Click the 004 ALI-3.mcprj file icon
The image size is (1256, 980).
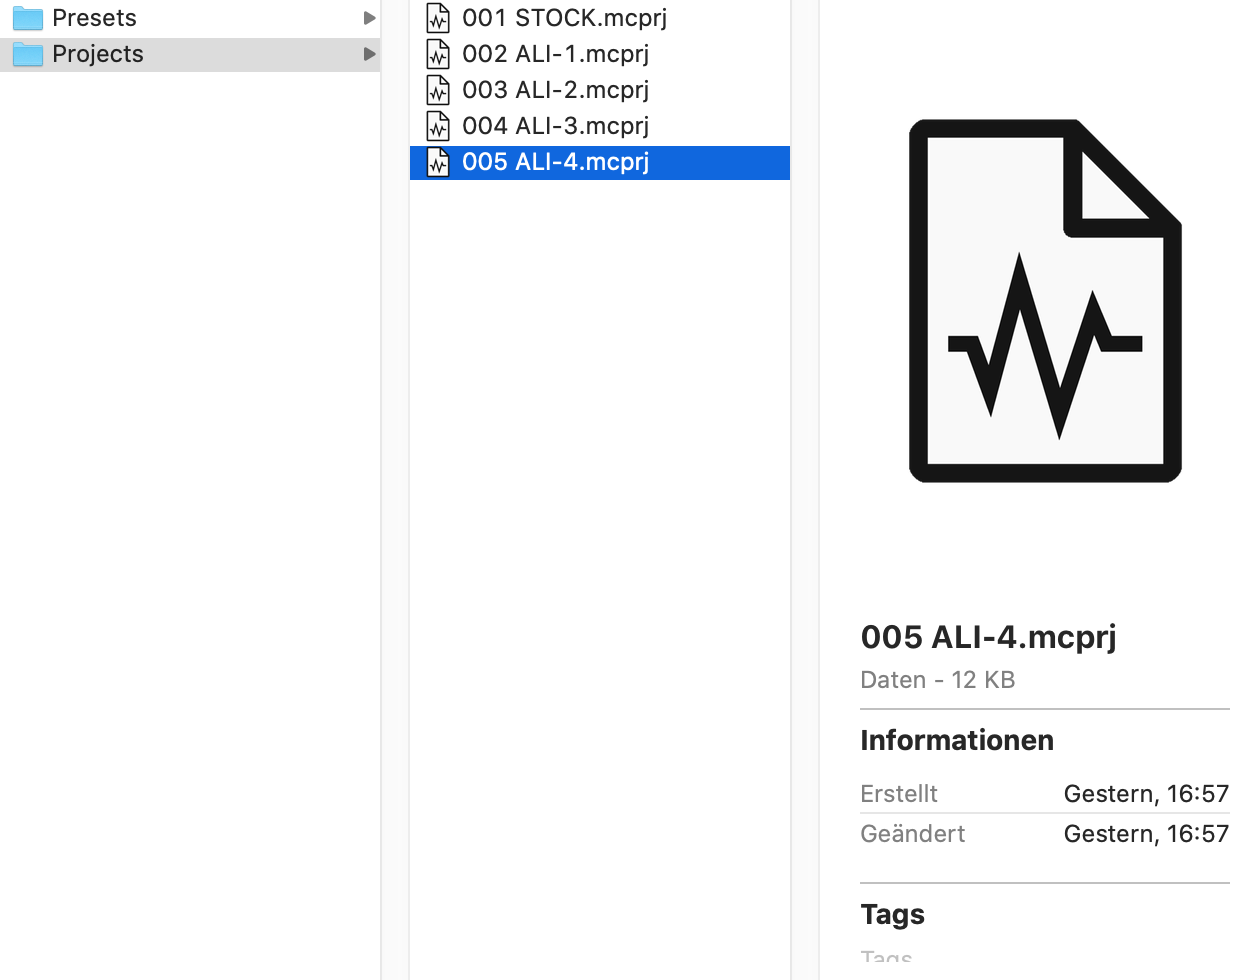click(x=438, y=126)
